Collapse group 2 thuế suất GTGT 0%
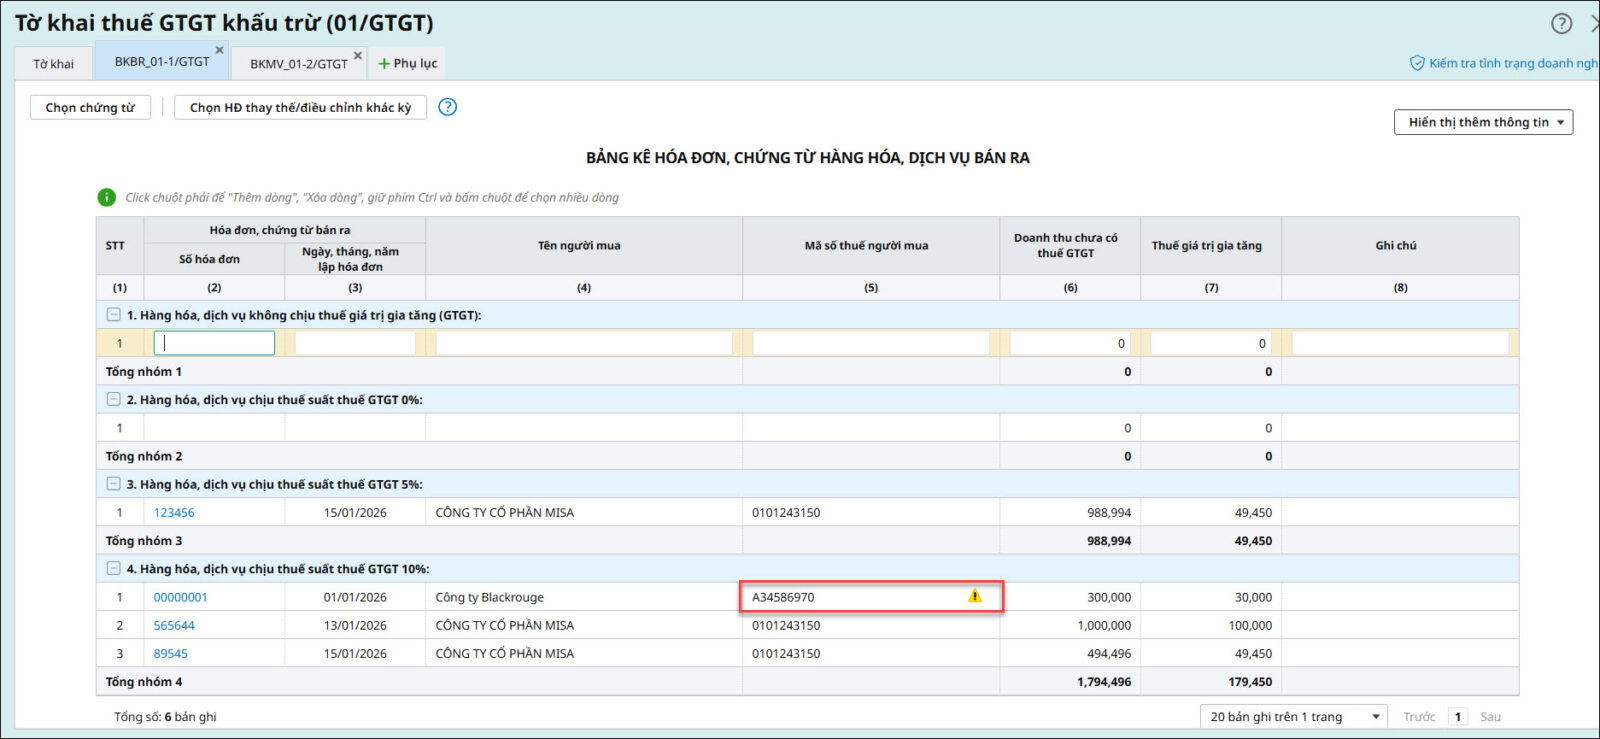1600x739 pixels. pyautogui.click(x=114, y=400)
